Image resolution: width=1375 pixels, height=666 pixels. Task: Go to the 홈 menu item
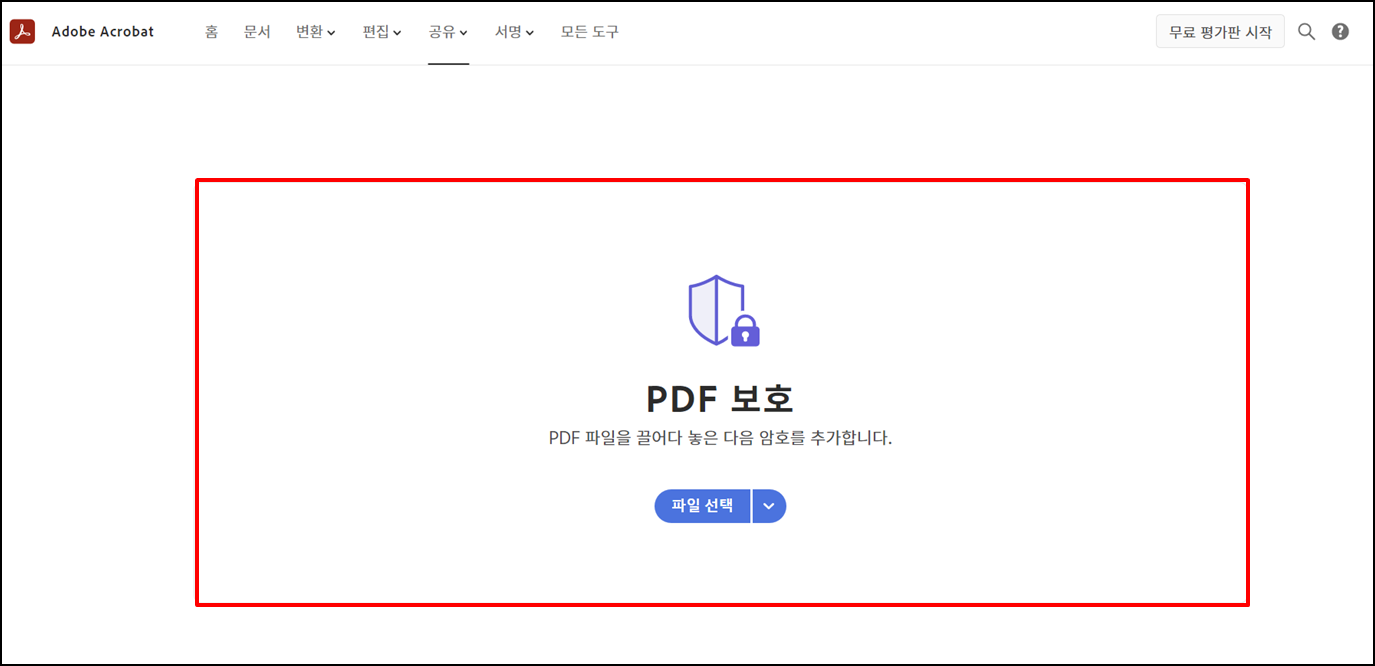click(211, 31)
